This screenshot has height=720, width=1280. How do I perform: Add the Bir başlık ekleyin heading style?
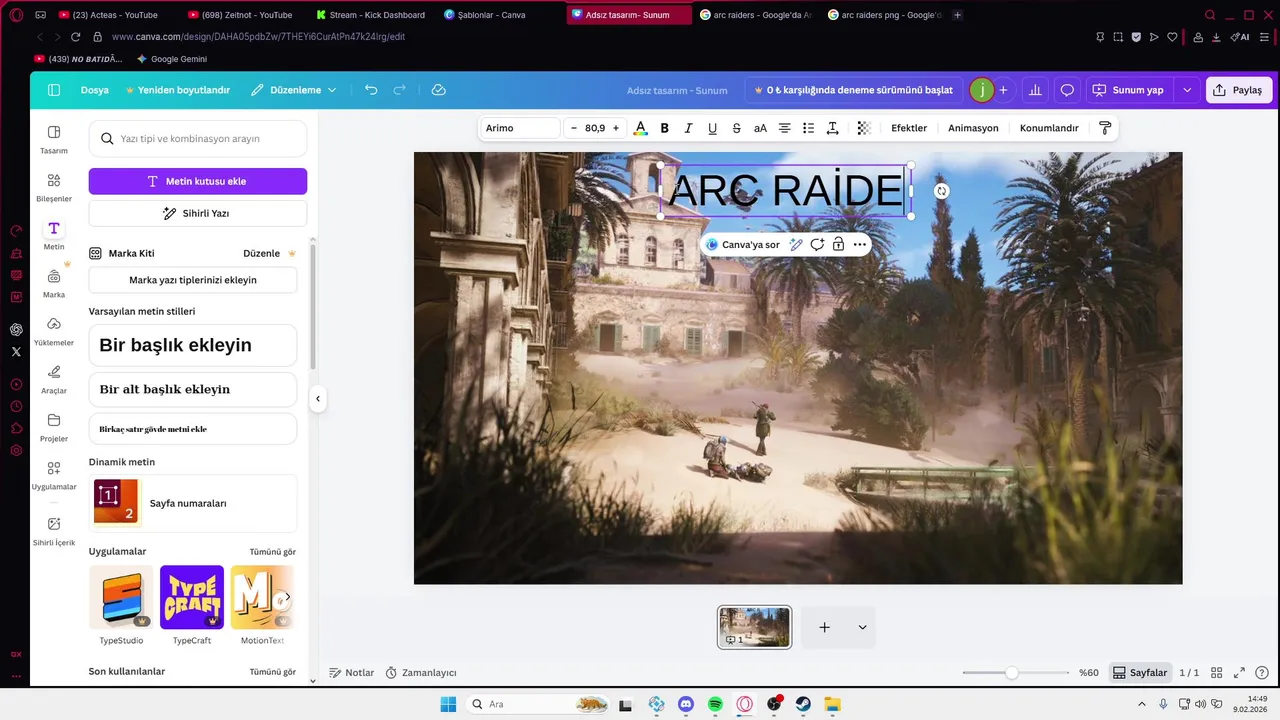193,345
